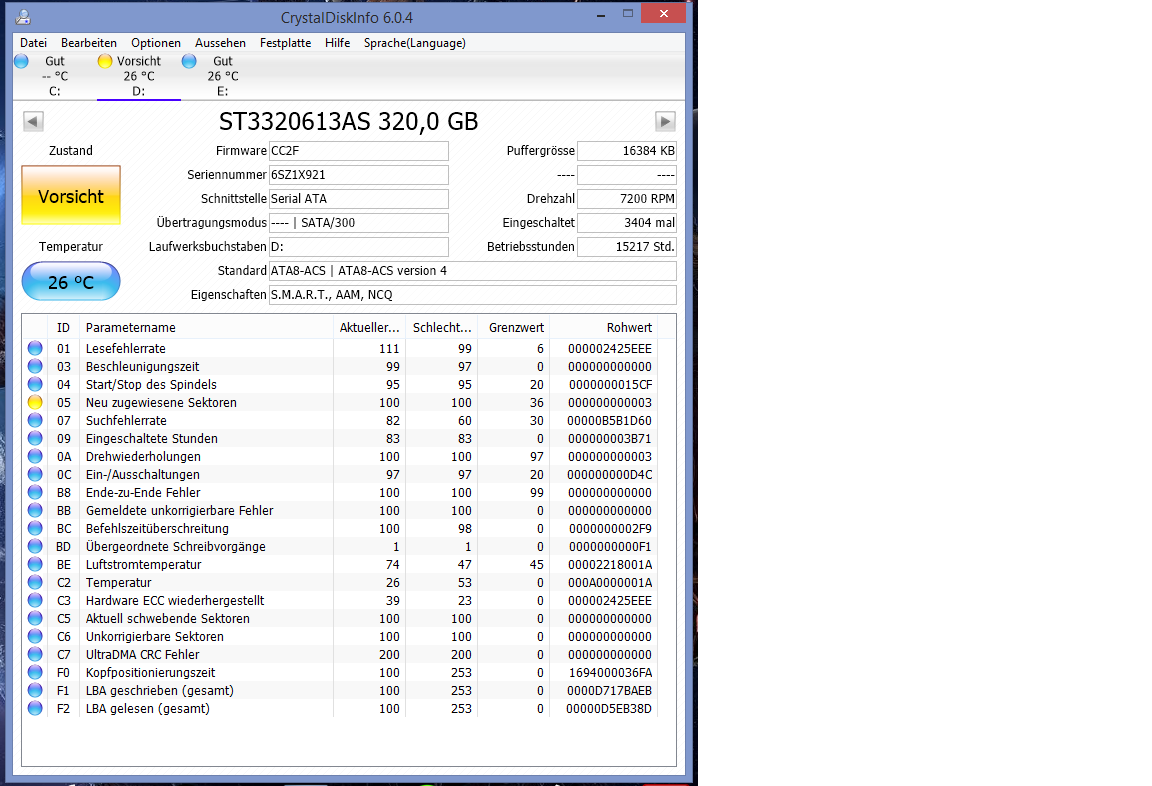The image size is (1152, 786).
Task: Minimize the CrystalDiskInfo window
Action: click(601, 14)
